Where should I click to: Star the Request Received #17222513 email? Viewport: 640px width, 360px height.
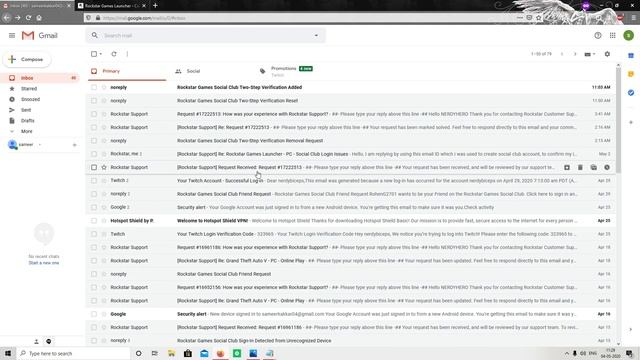pos(104,167)
